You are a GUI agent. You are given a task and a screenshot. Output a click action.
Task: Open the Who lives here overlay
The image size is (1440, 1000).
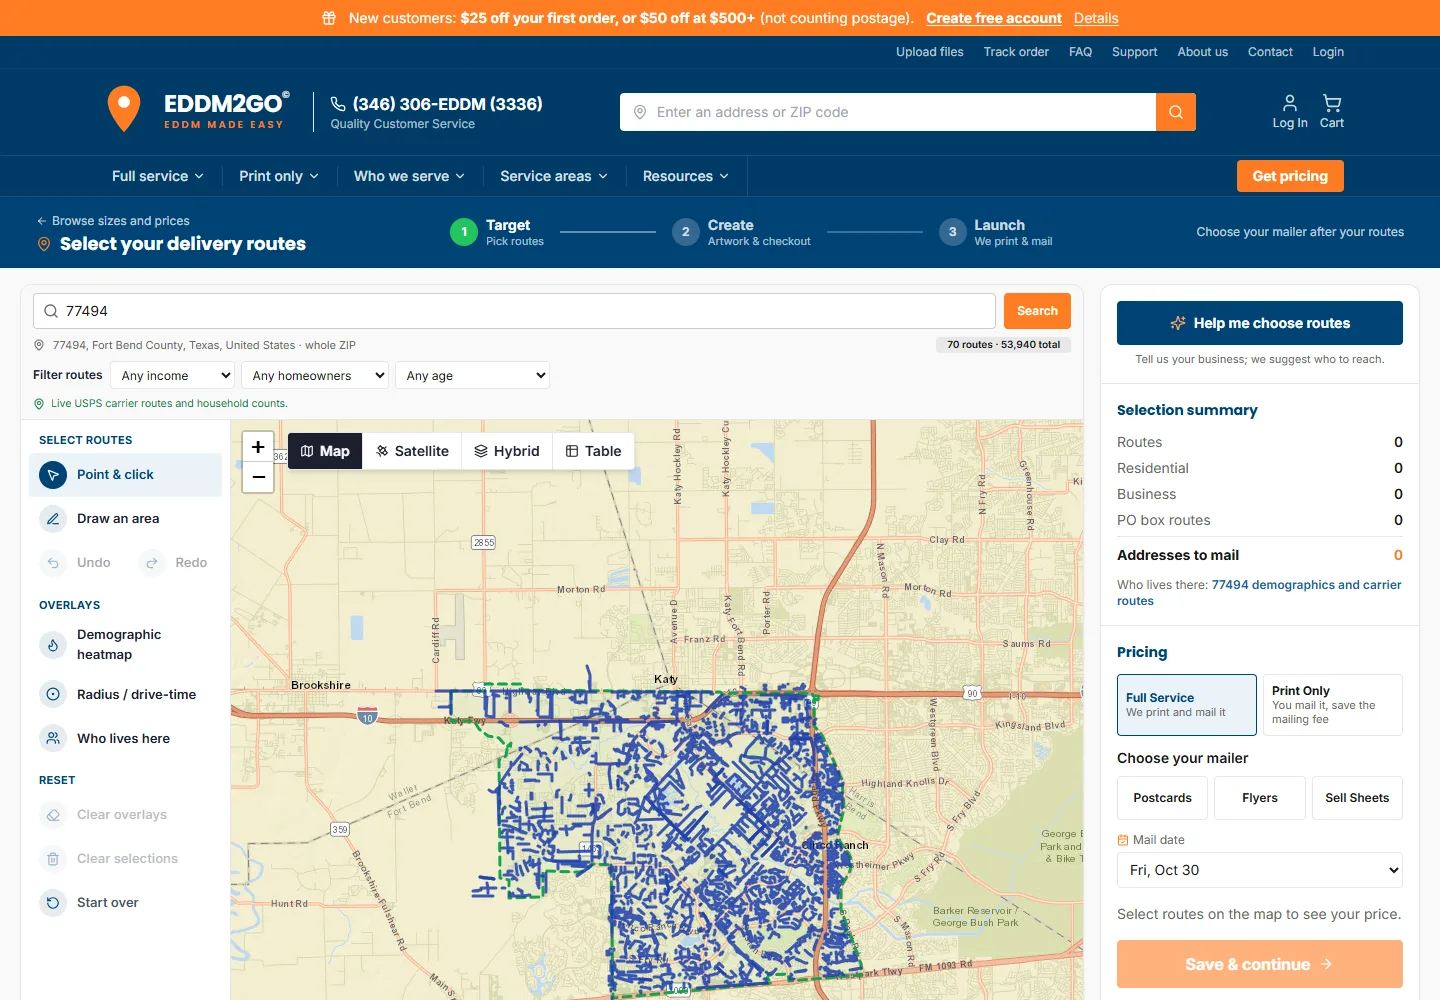125,738
